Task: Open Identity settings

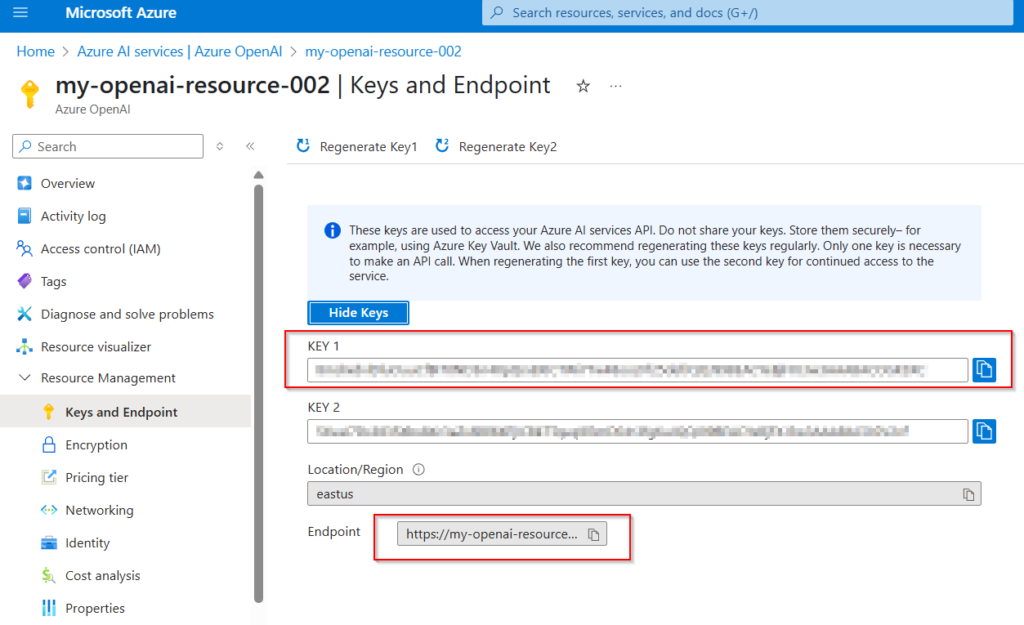Action: point(88,543)
